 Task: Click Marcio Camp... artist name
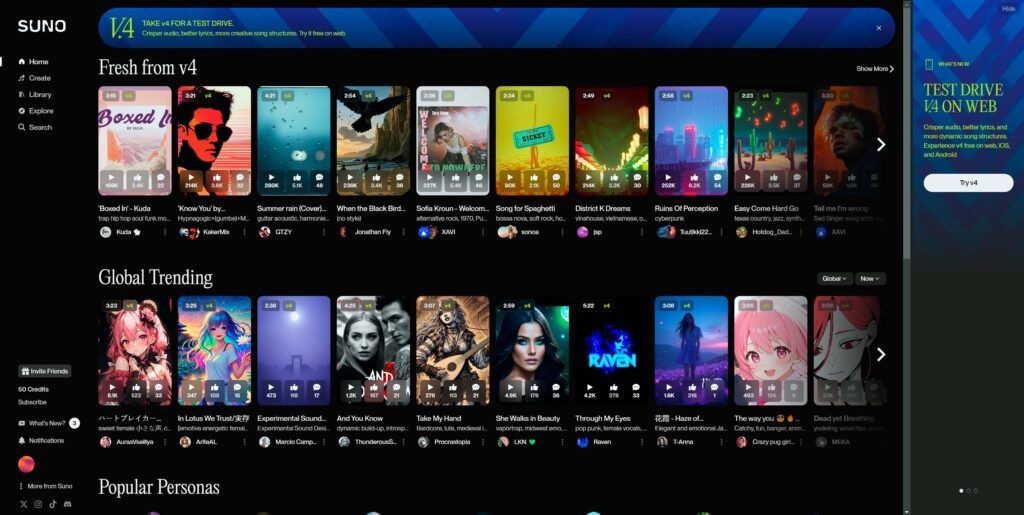click(x=296, y=442)
